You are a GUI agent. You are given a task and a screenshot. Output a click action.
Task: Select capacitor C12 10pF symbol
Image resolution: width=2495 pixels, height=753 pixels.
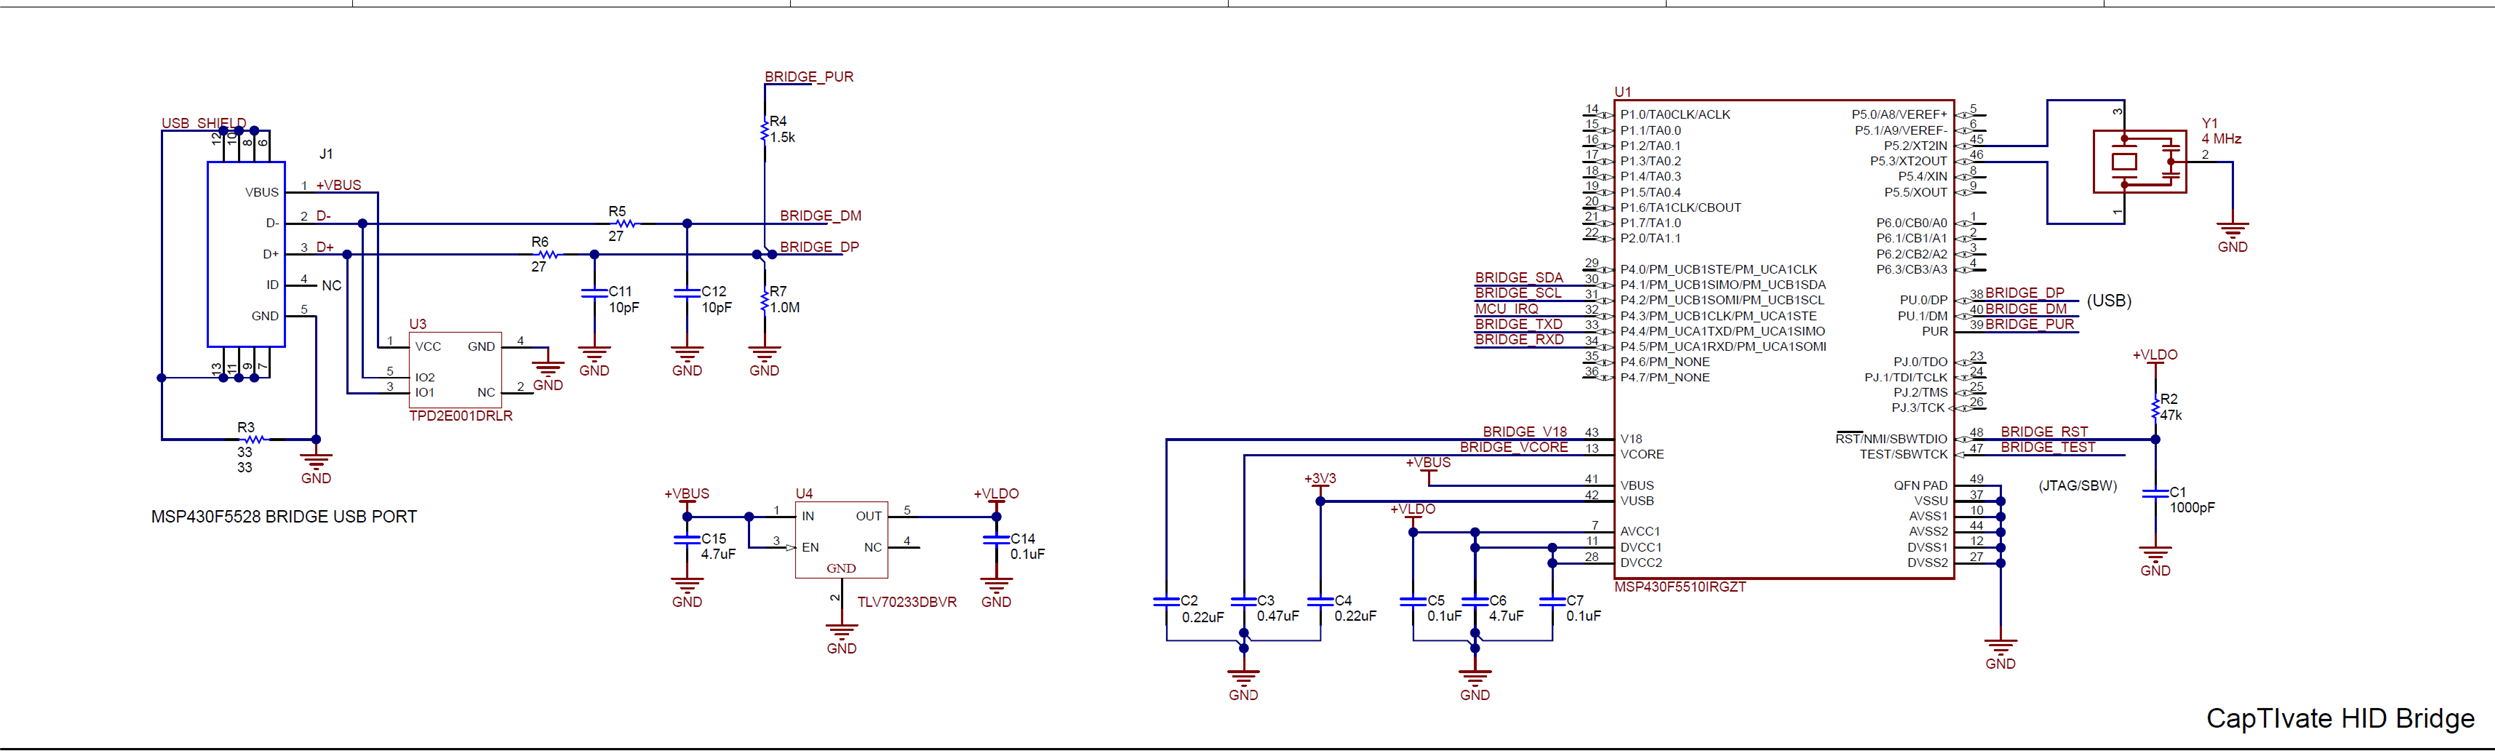tap(687, 293)
